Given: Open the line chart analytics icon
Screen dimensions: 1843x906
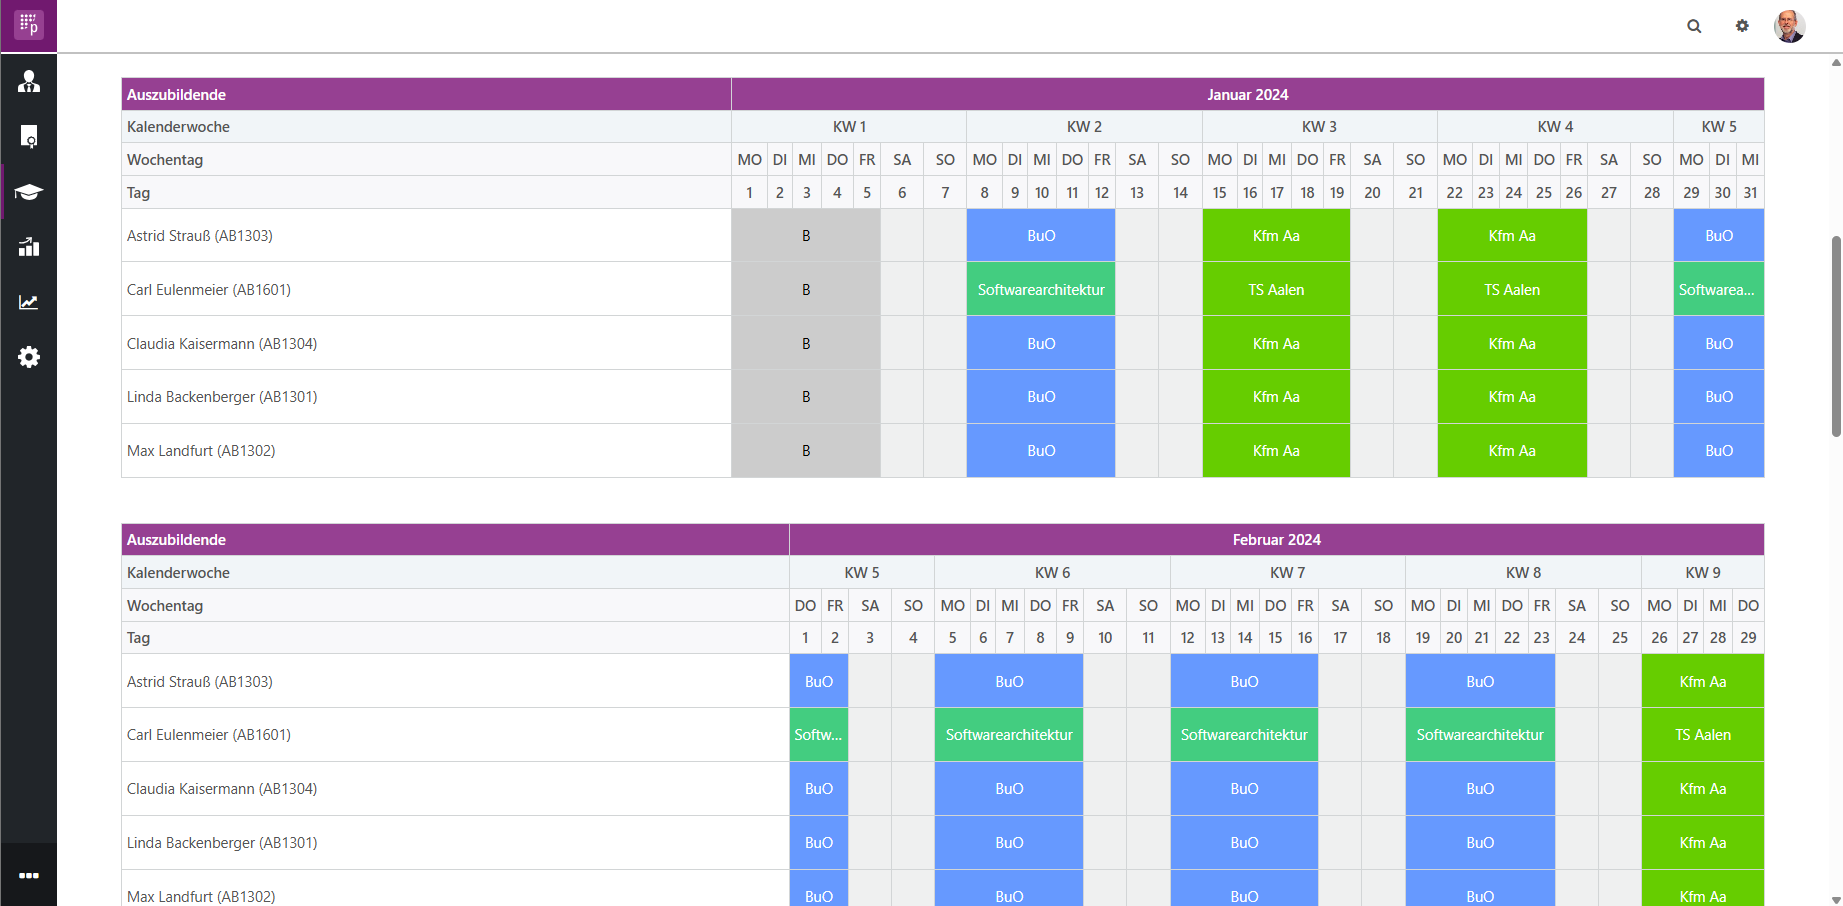Looking at the screenshot, I should [28, 302].
